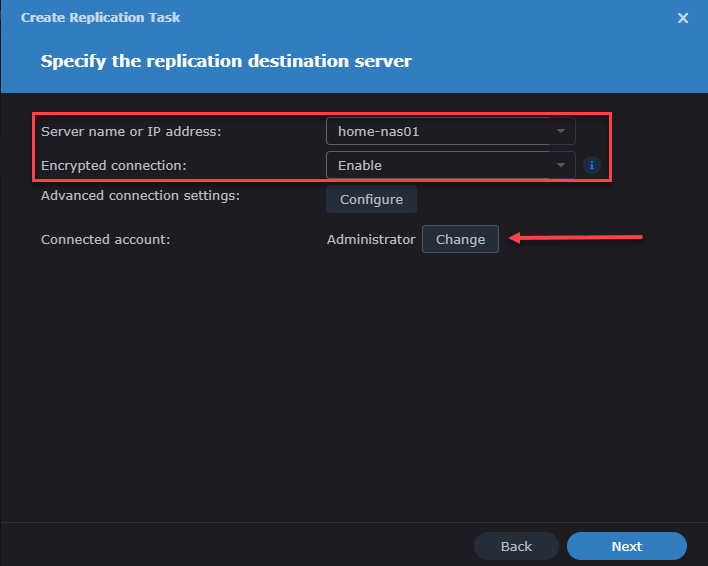Viewport: 708px width, 566px height.
Task: Change the connected account
Action: point(460,239)
